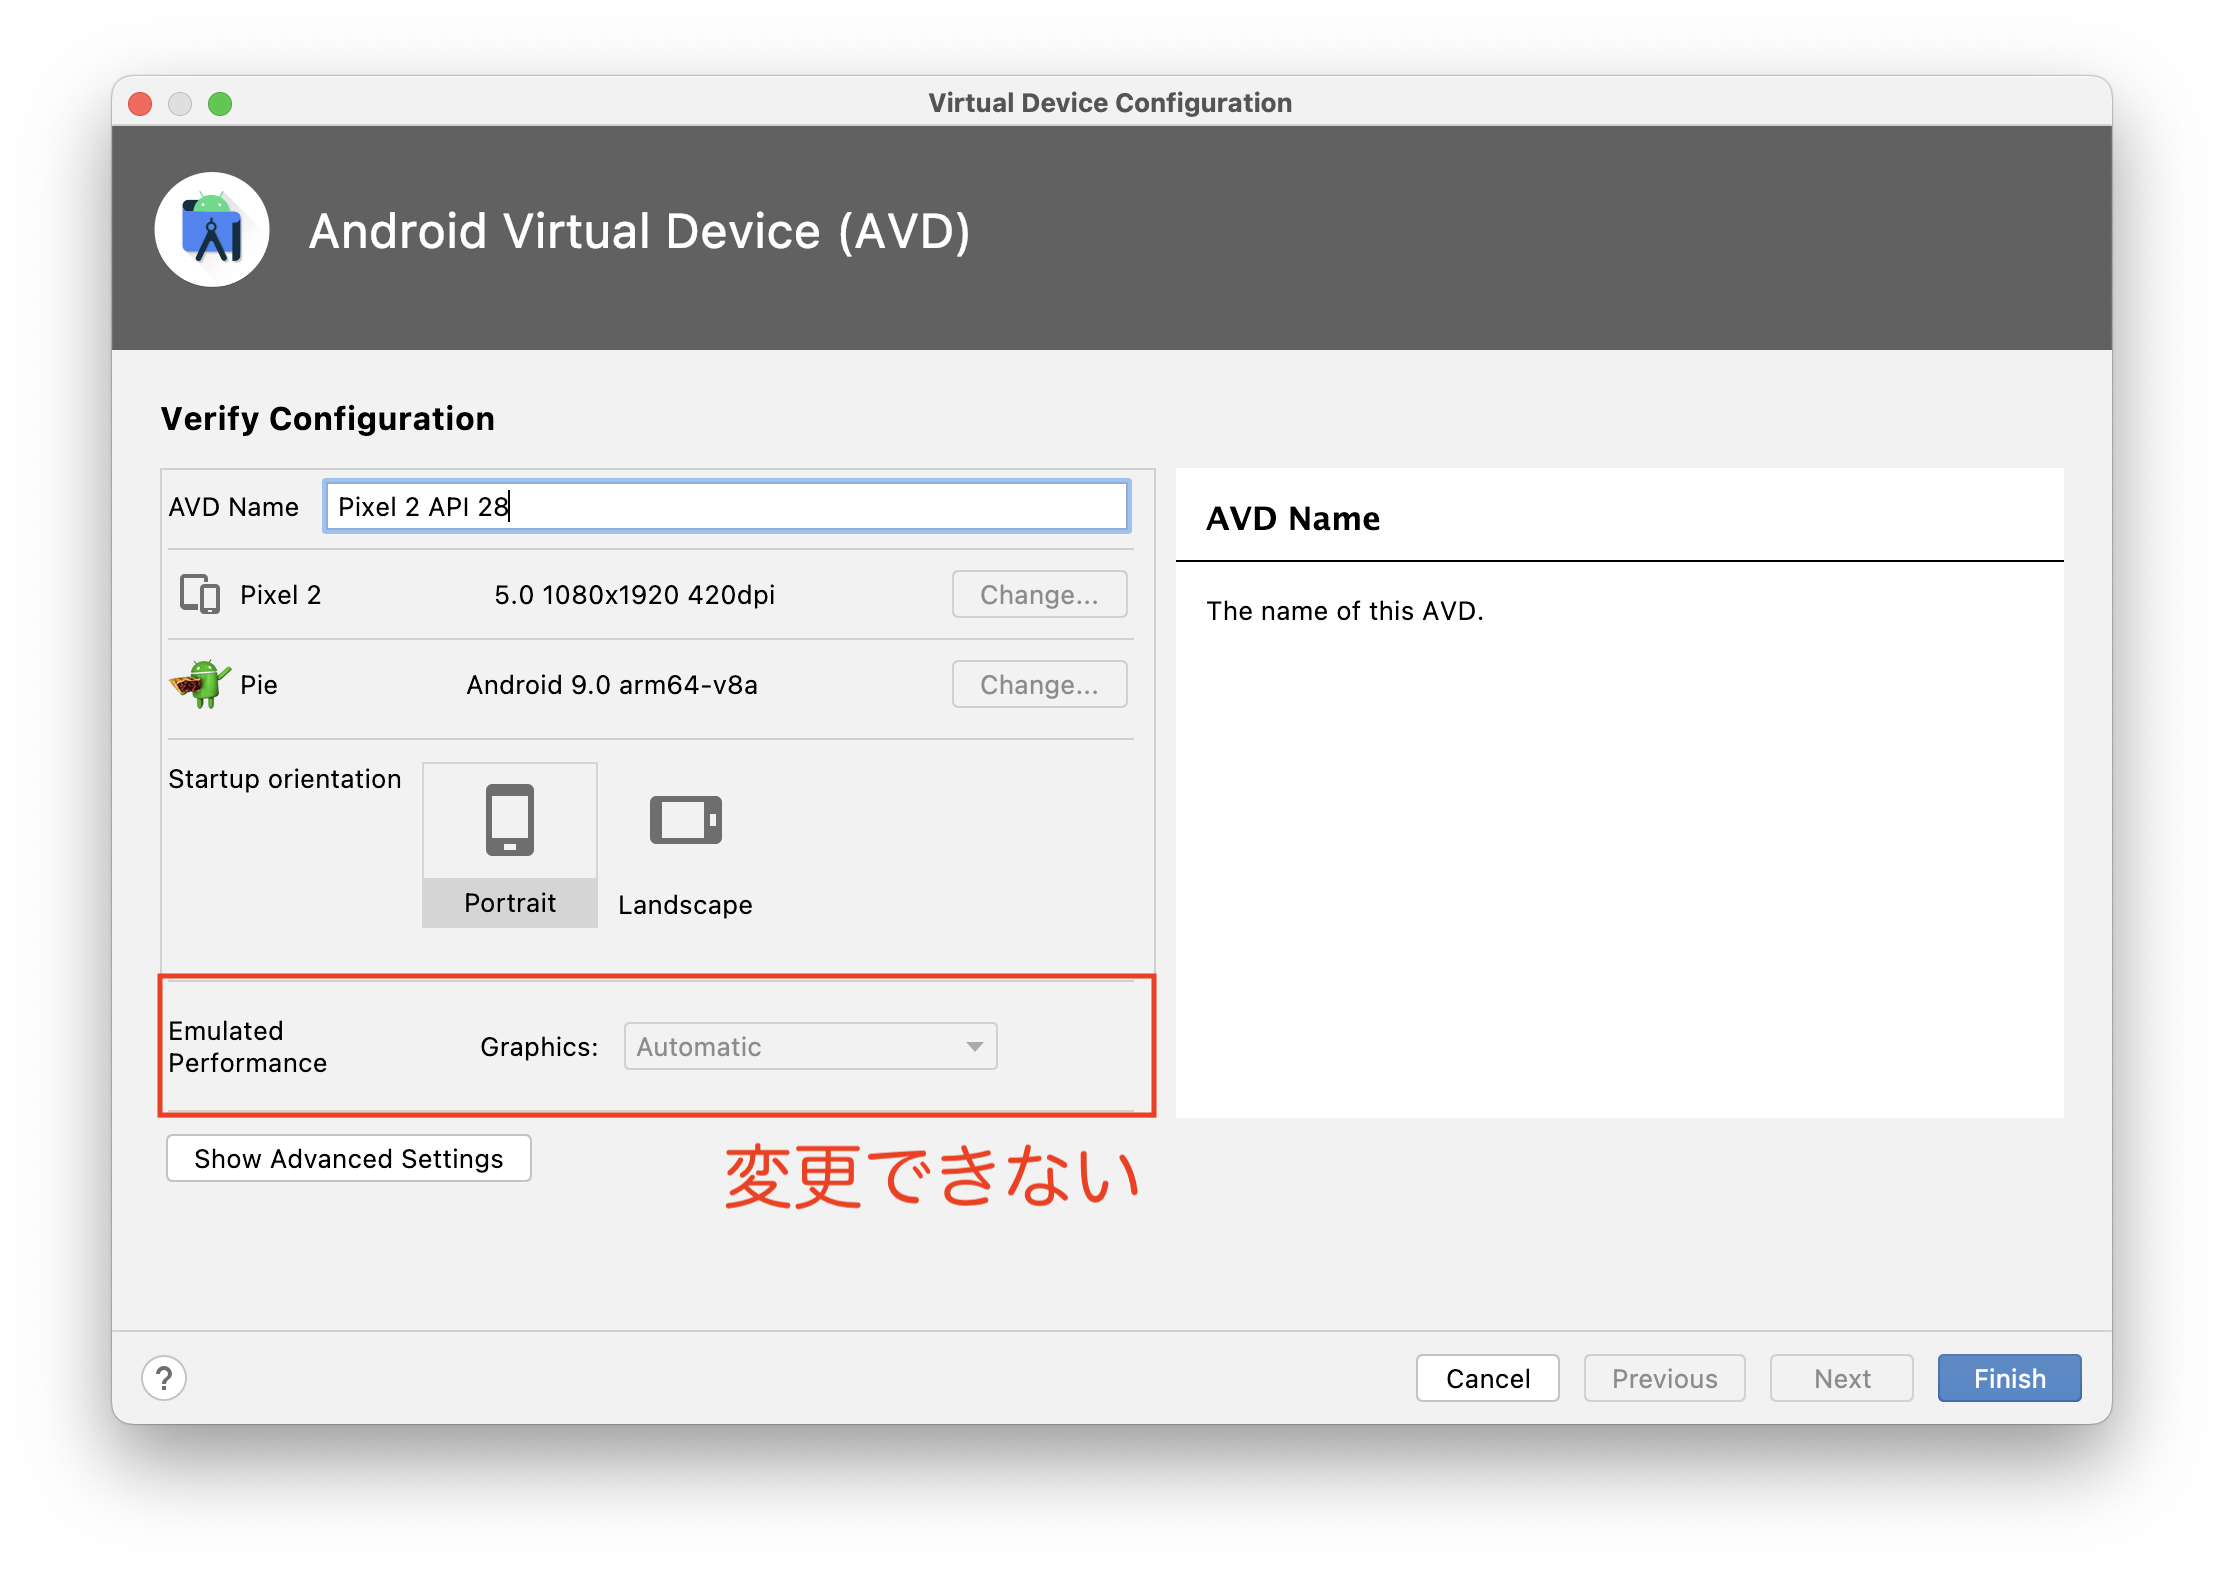The width and height of the screenshot is (2224, 1572).
Task: Select Landscape startup orientation
Action: 685,845
